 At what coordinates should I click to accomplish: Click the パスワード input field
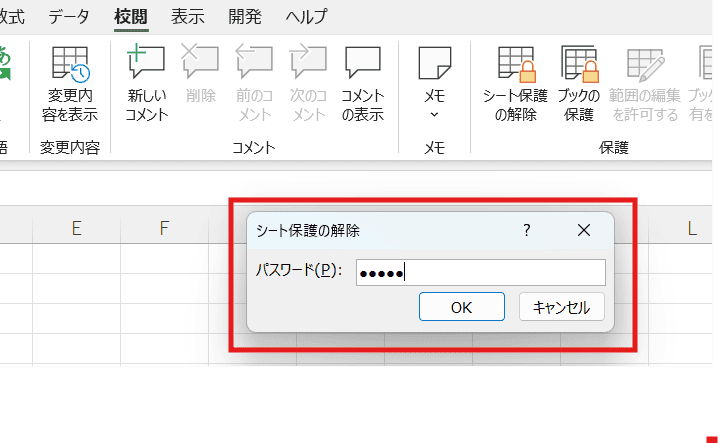point(480,273)
